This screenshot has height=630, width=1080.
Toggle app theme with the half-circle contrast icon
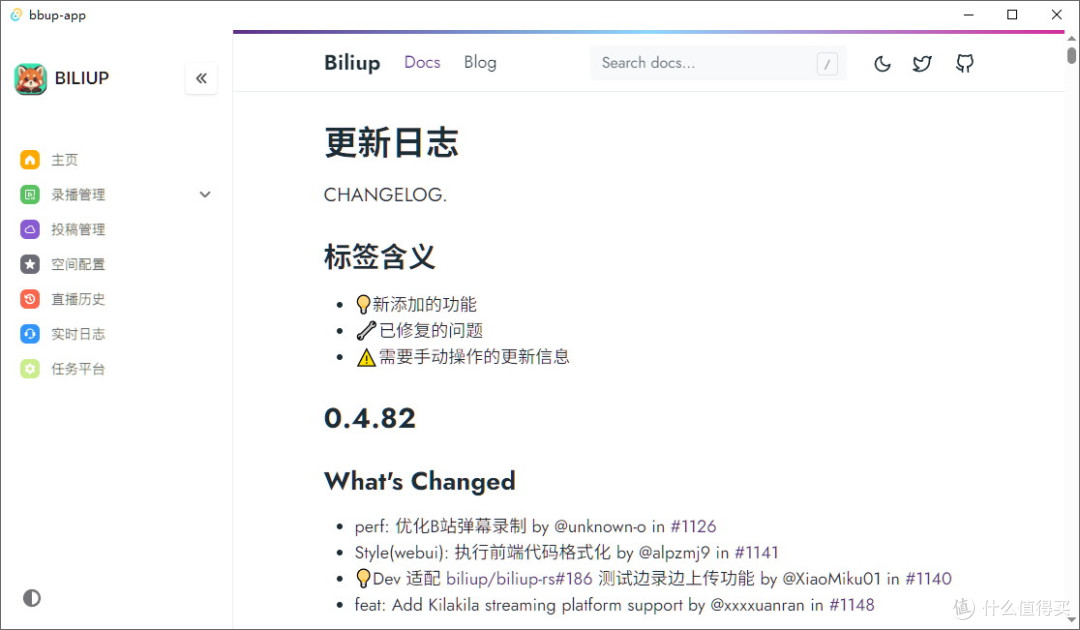[32, 598]
